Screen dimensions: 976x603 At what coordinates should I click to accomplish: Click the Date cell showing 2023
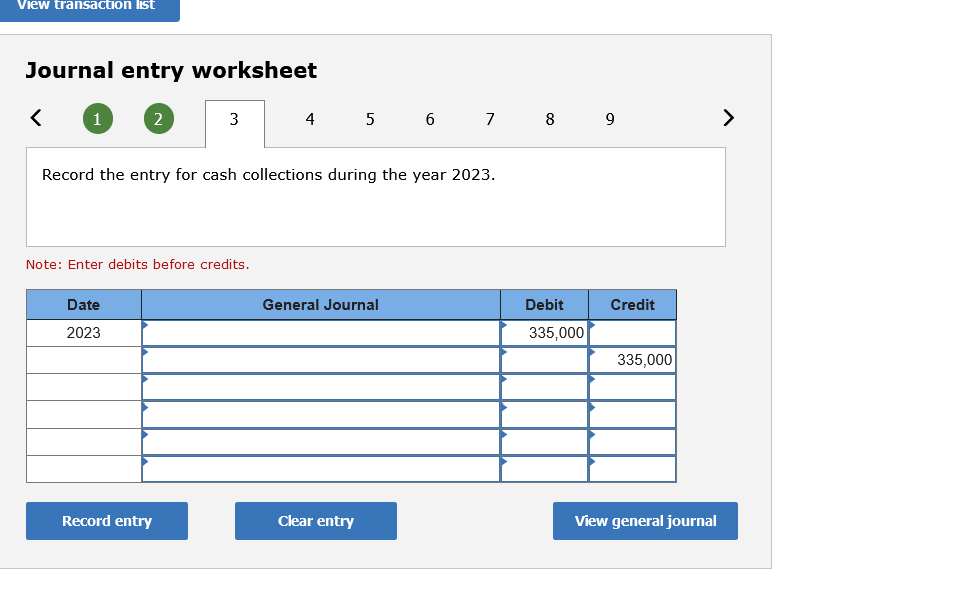pos(83,332)
